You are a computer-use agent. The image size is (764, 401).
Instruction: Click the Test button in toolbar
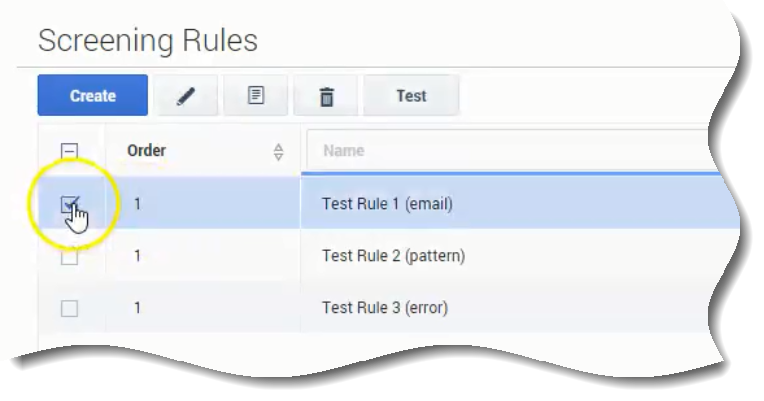tap(411, 96)
